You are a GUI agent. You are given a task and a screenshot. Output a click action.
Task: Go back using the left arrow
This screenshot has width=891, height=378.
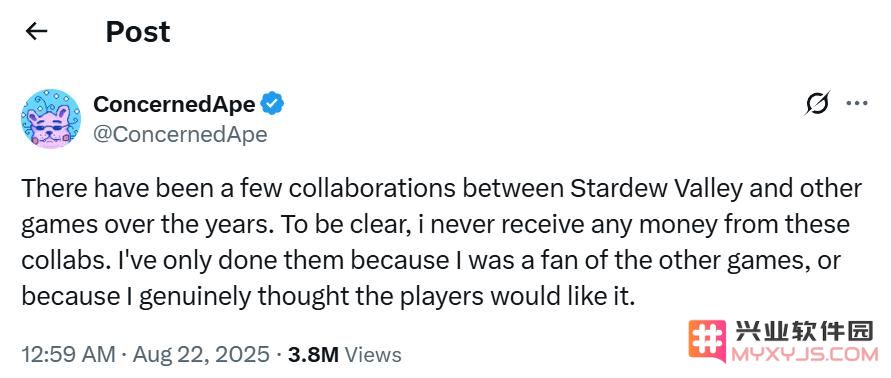[x=36, y=31]
